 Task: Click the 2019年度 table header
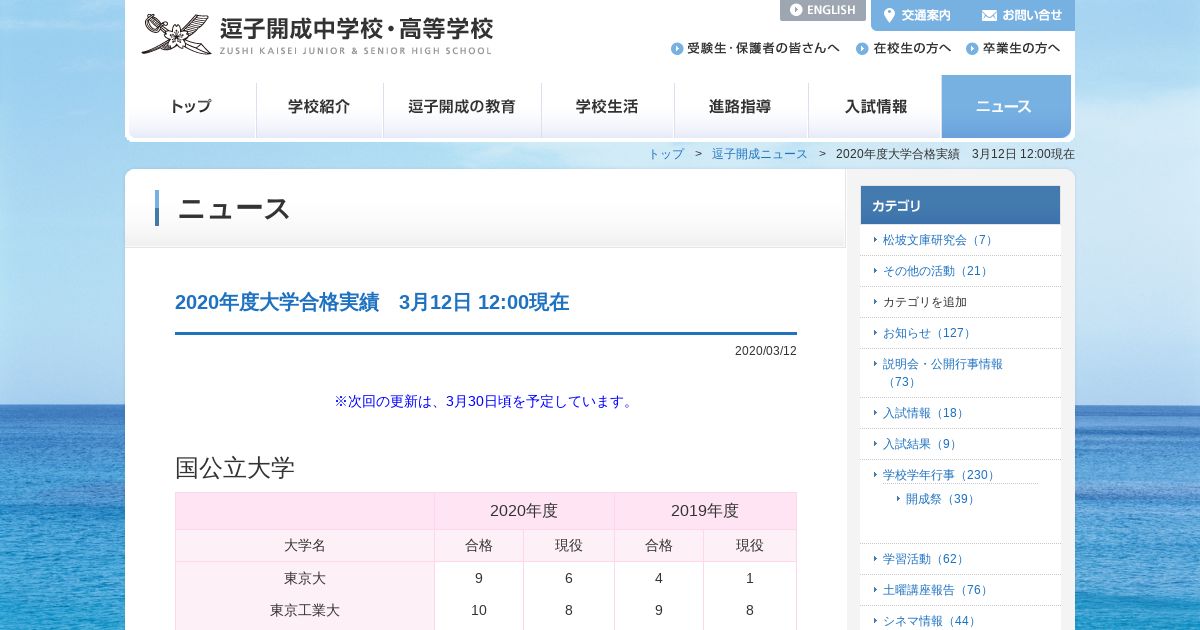705,511
